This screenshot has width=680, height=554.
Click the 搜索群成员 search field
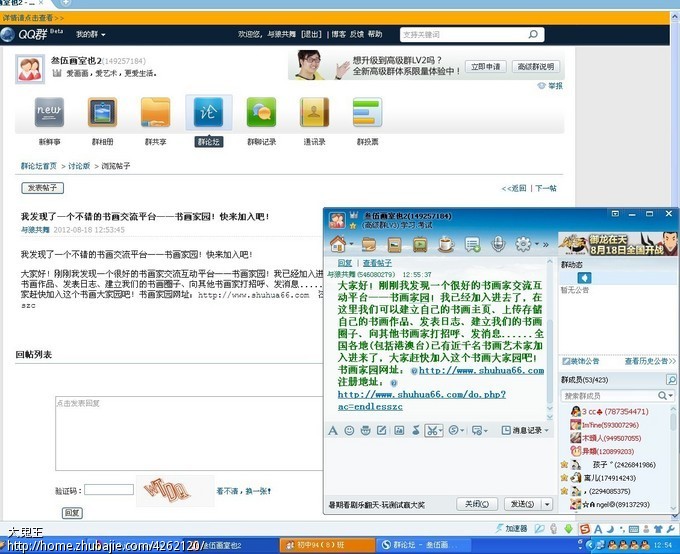click(x=609, y=396)
